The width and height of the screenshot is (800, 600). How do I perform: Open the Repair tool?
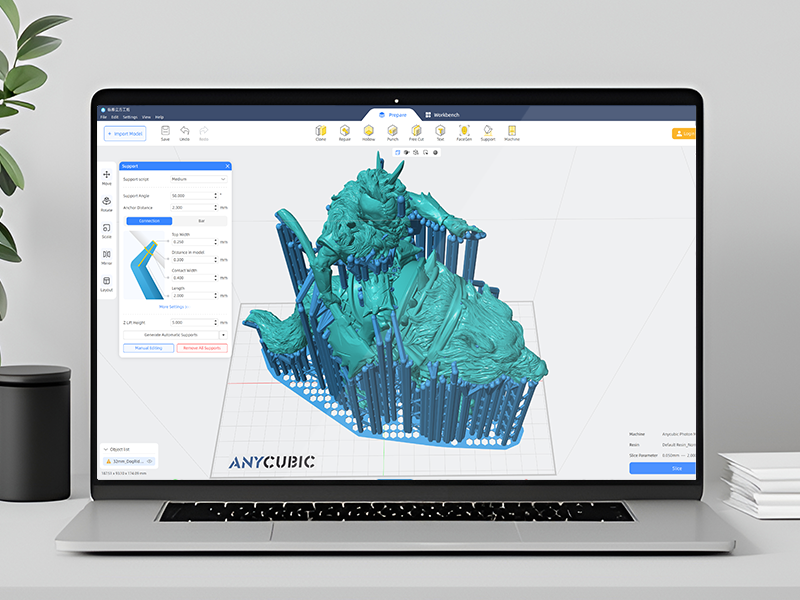coord(345,133)
